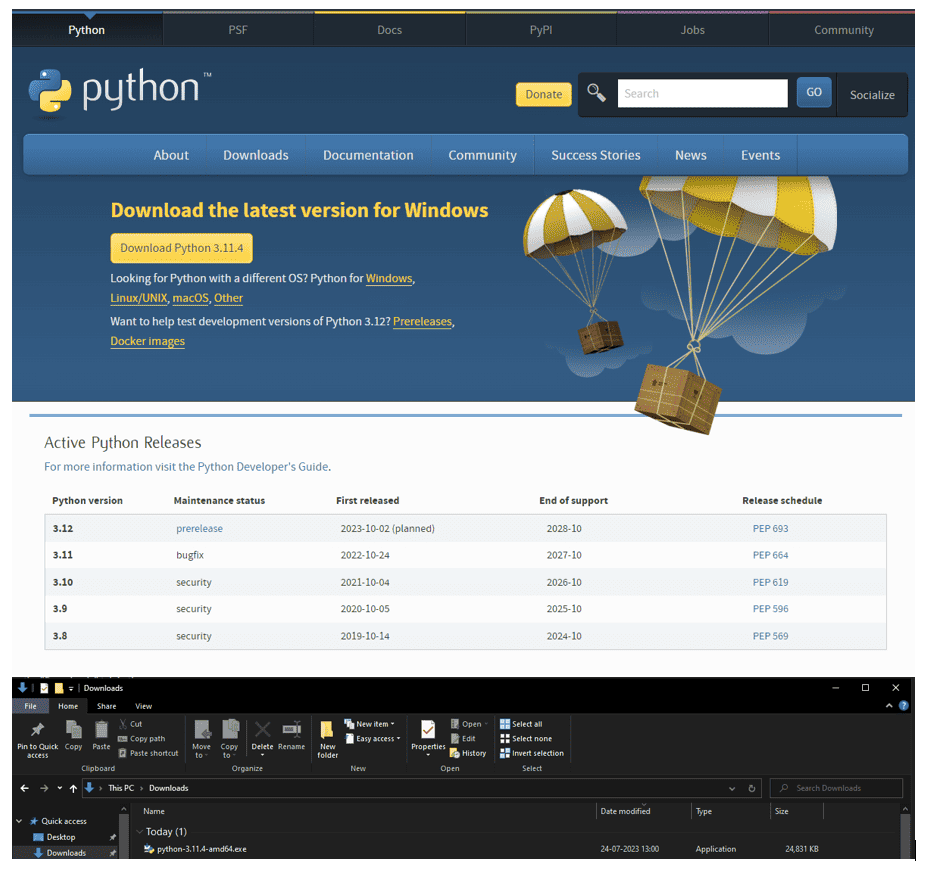This screenshot has width=928, height=877.
Task: Click Paste shortcut in the ribbon
Action: [148, 753]
